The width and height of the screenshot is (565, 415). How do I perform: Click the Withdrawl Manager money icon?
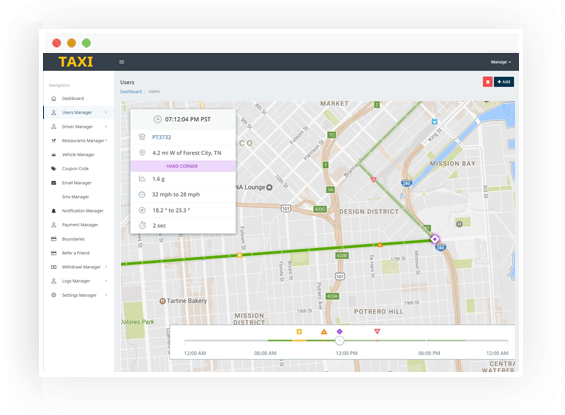tap(54, 267)
